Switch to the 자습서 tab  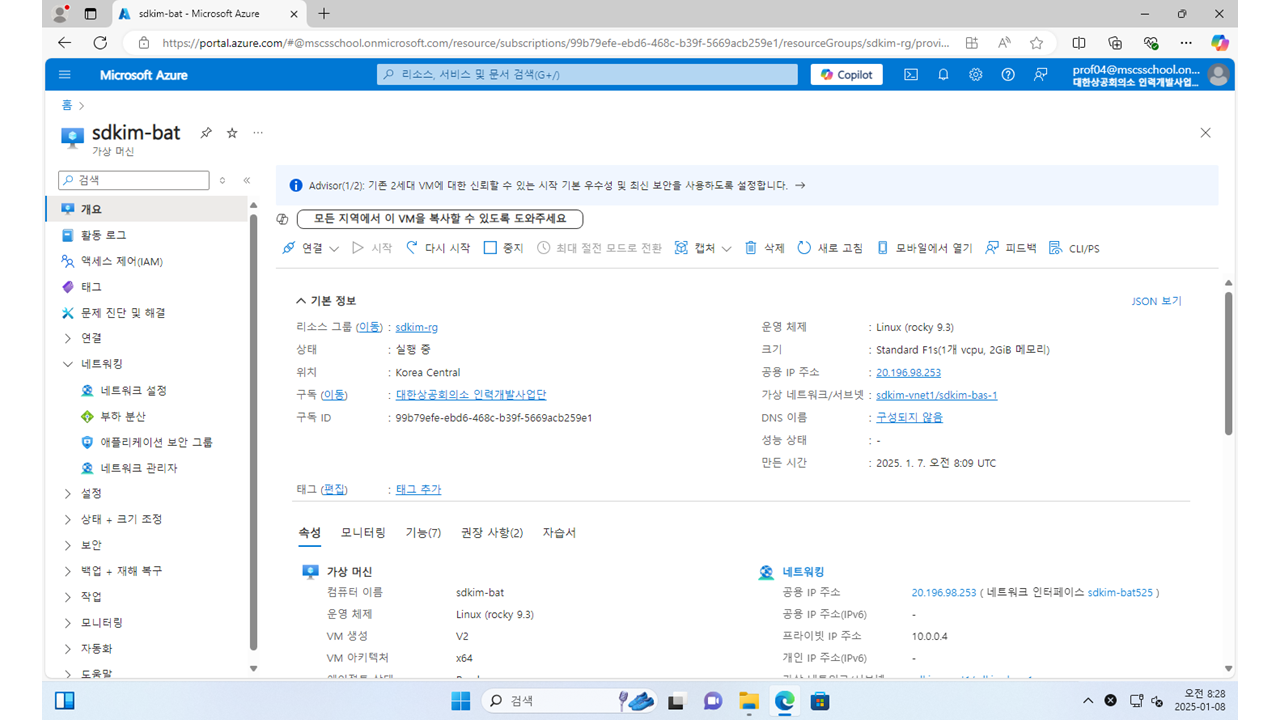pyautogui.click(x=559, y=533)
